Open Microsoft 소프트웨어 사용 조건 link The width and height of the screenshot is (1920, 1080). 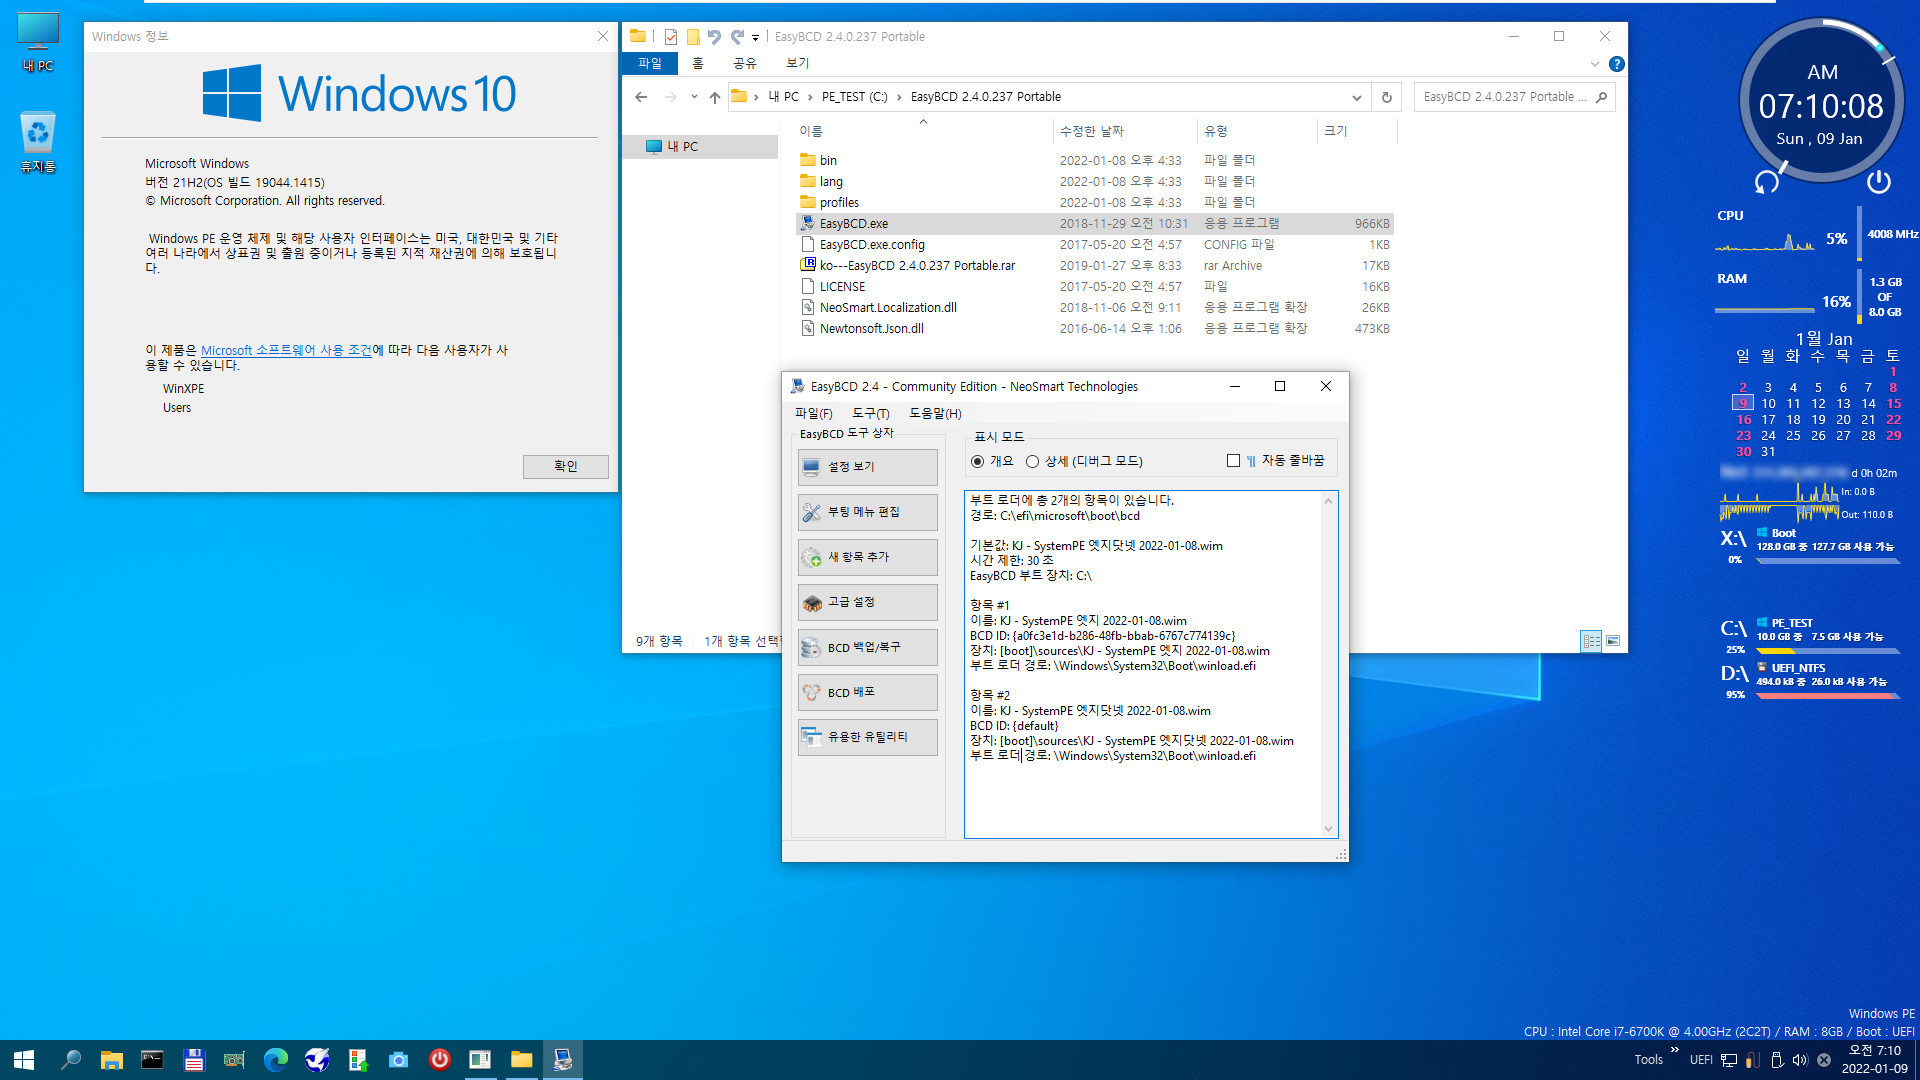tap(286, 350)
